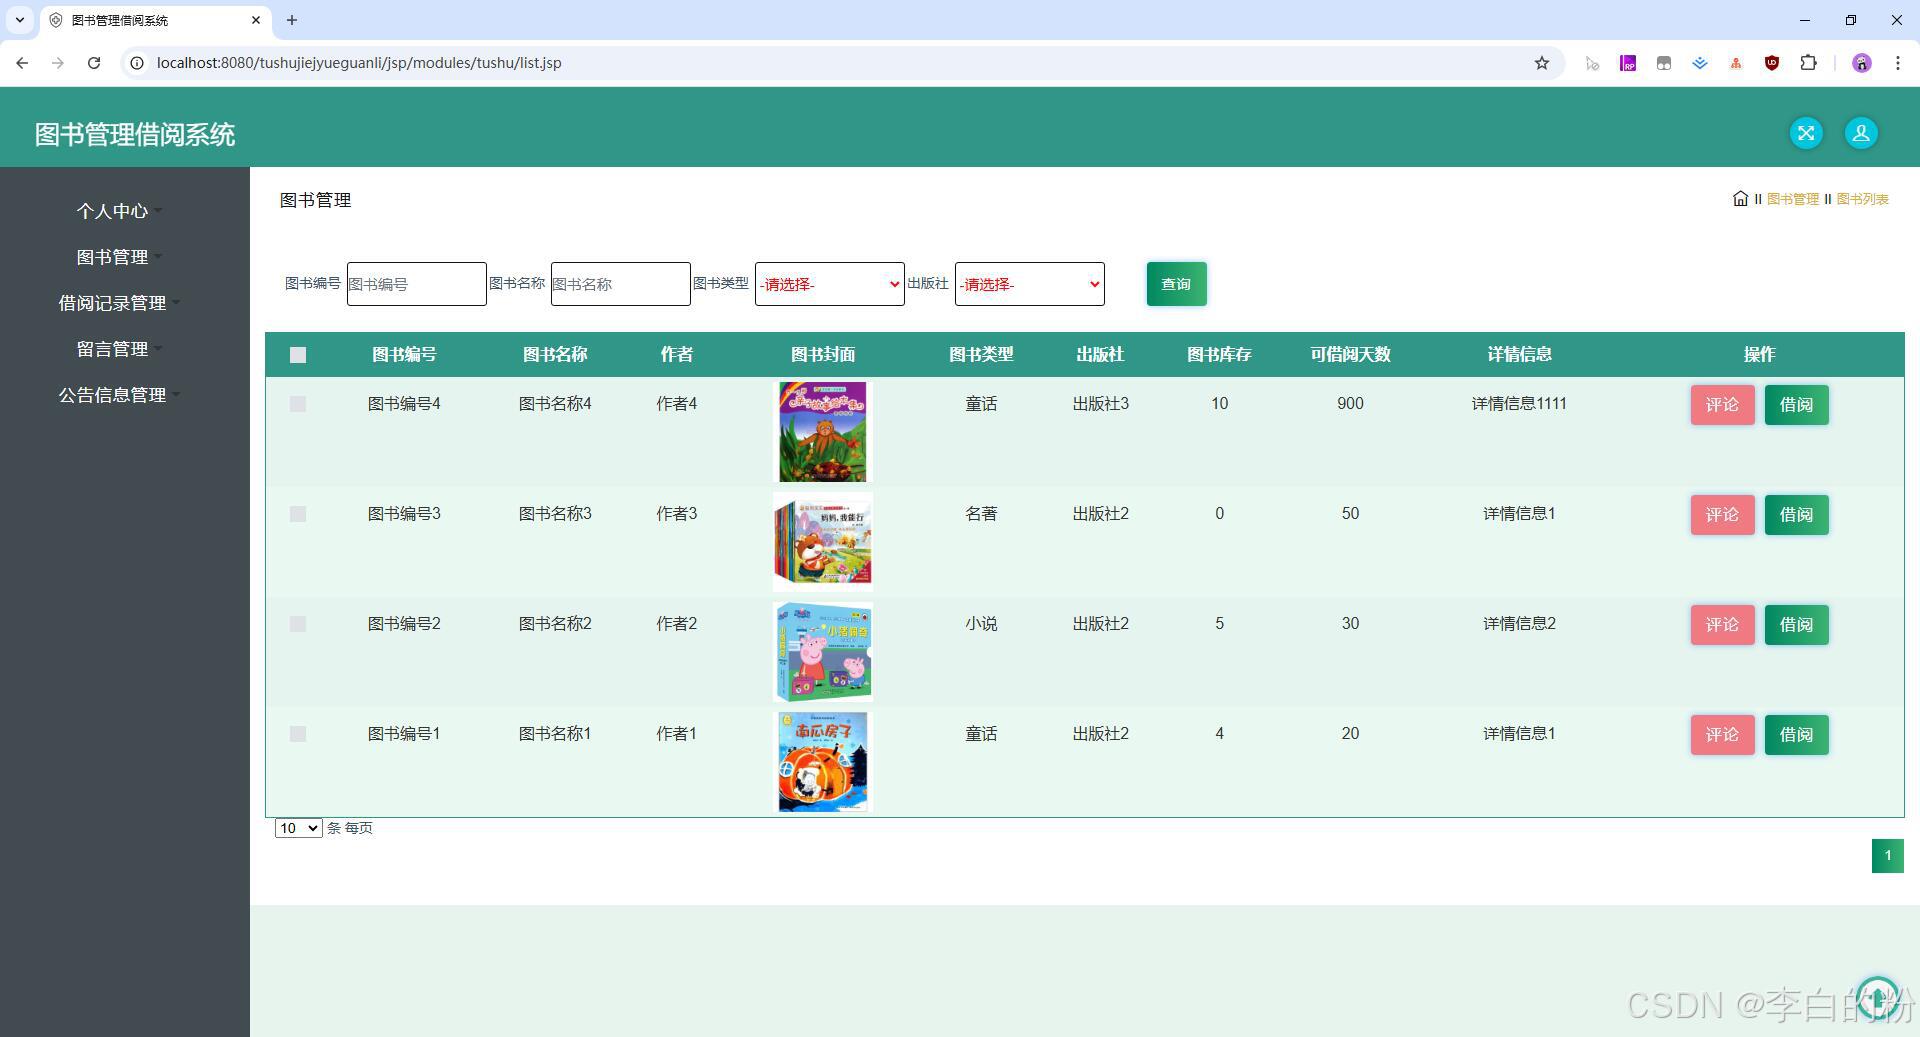Click the 图书库存 column header

(x=1219, y=355)
